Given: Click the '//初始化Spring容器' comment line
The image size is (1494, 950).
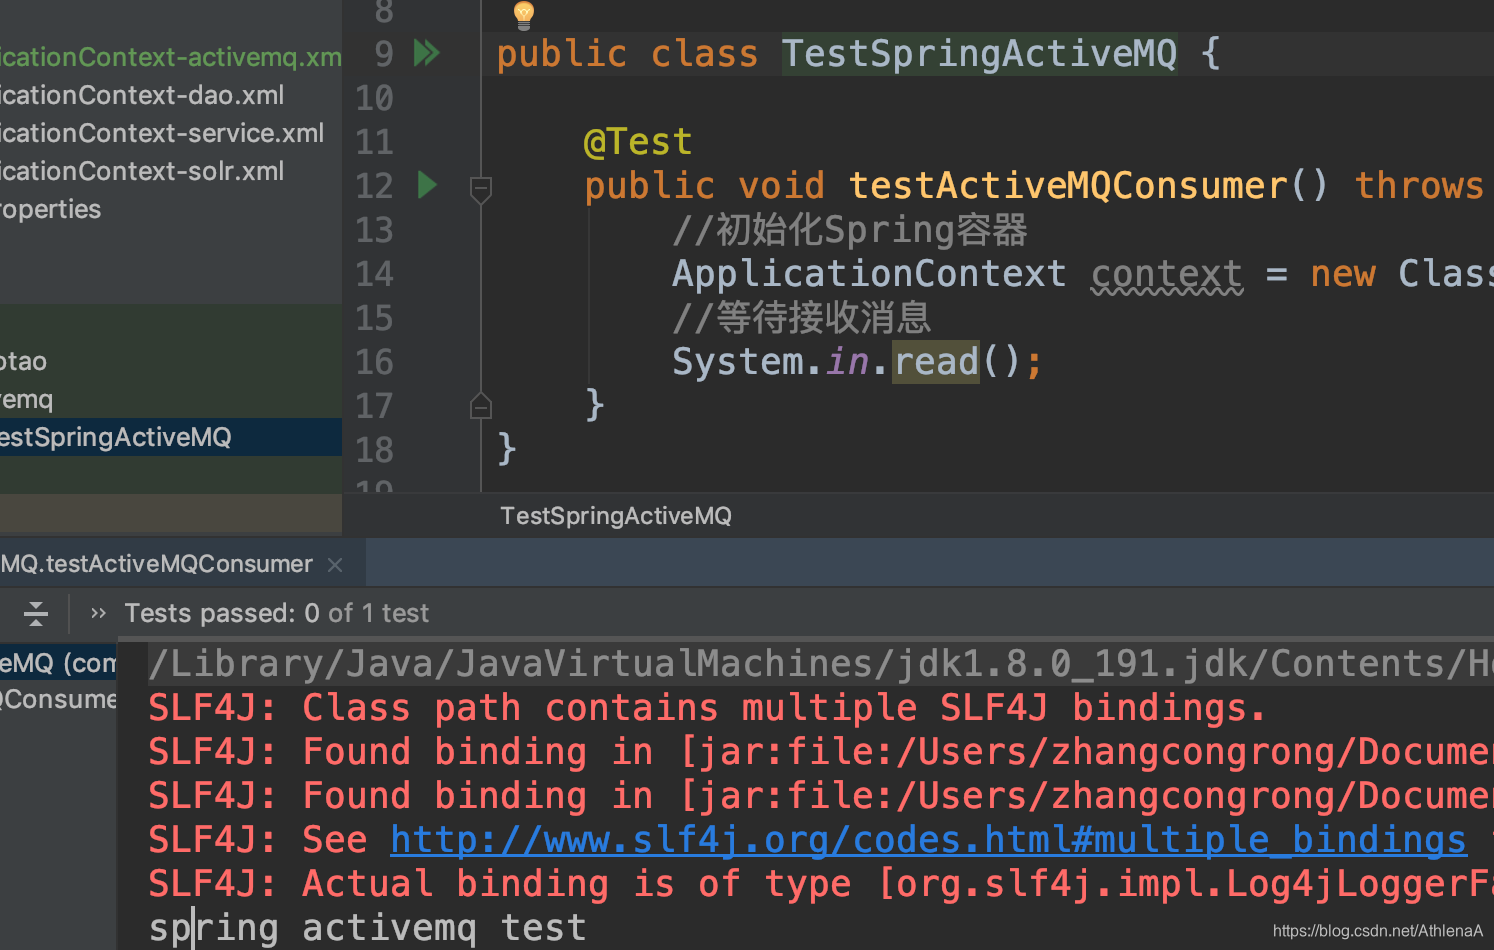Looking at the screenshot, I should point(850,230).
